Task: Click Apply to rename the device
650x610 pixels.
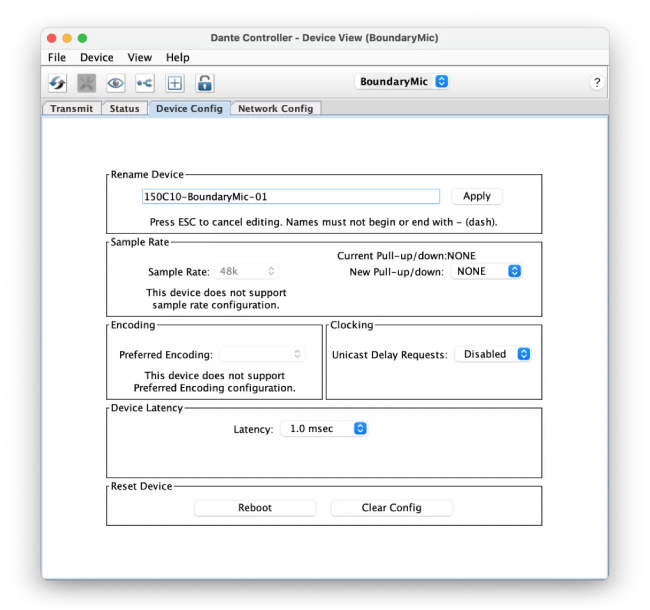Action: point(477,197)
